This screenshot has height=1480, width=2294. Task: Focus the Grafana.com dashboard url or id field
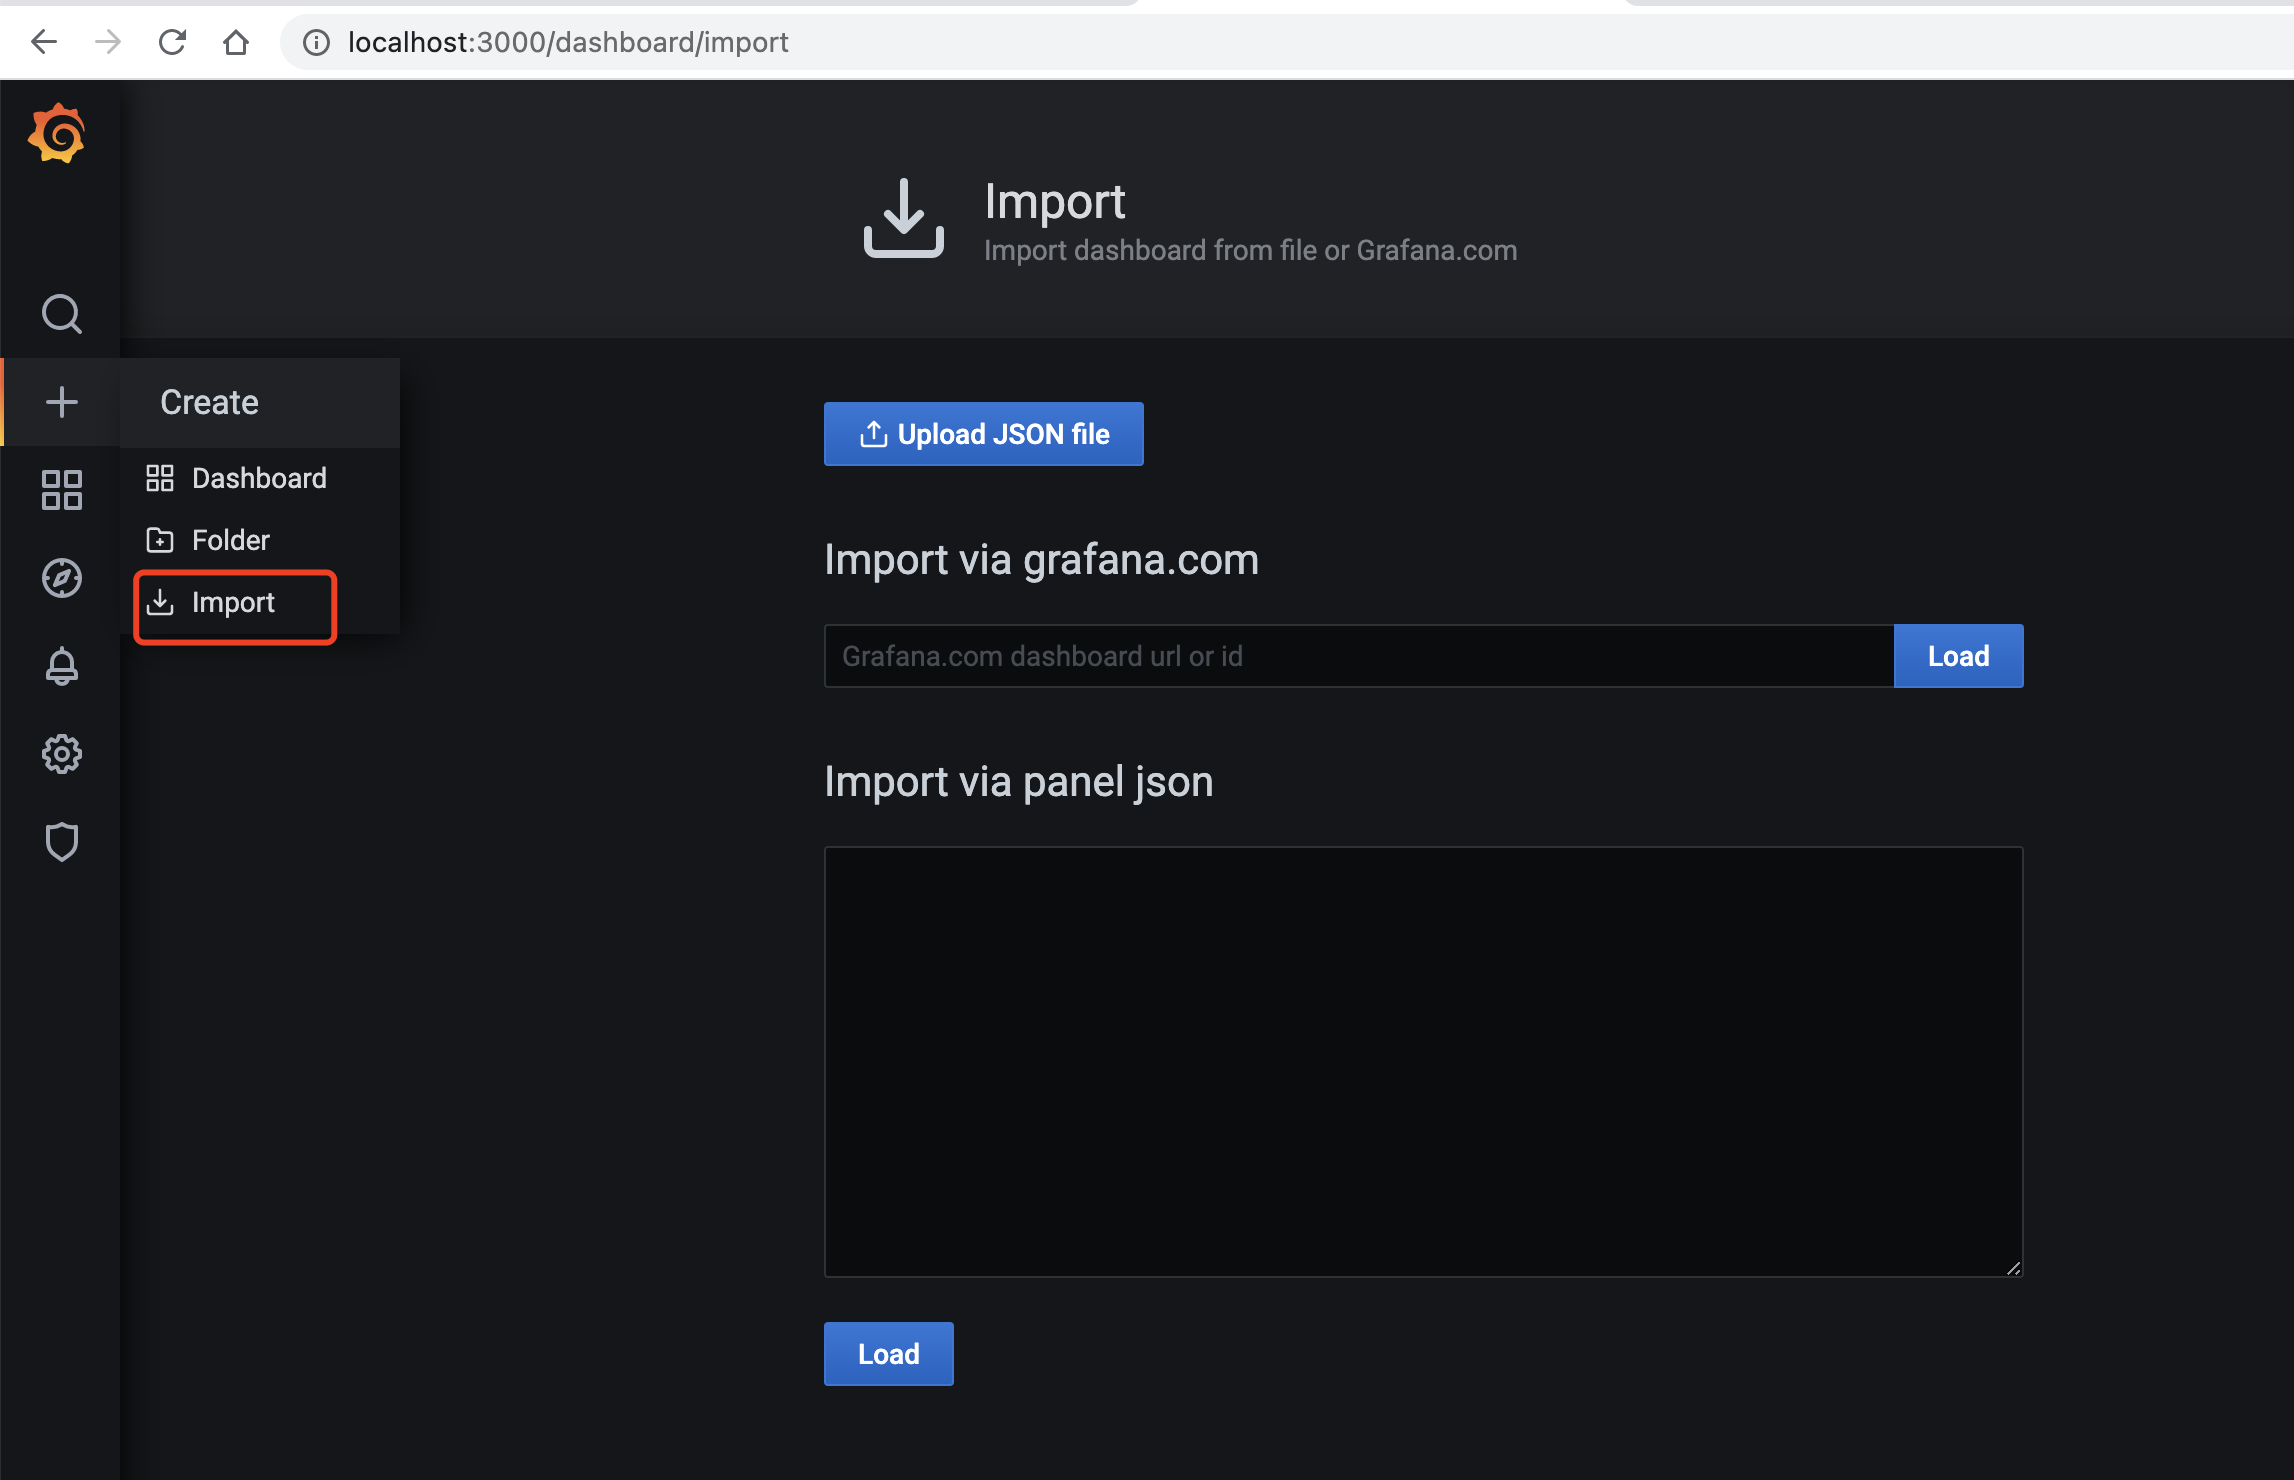(1357, 656)
